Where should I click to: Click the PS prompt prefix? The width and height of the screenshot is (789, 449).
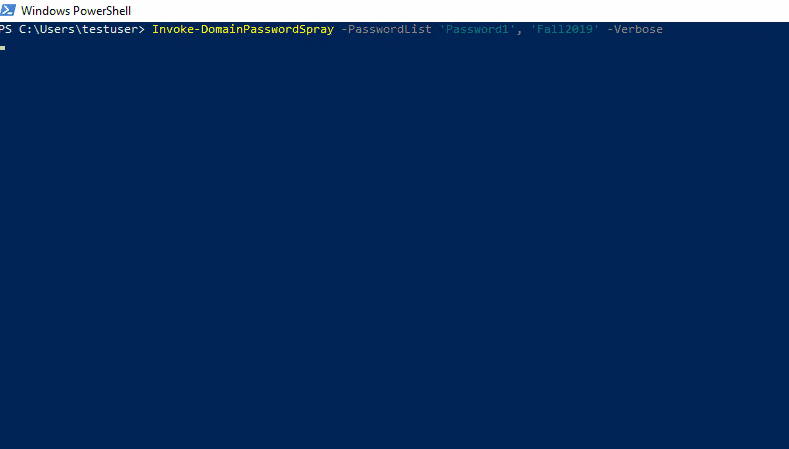pyautogui.click(x=6, y=29)
